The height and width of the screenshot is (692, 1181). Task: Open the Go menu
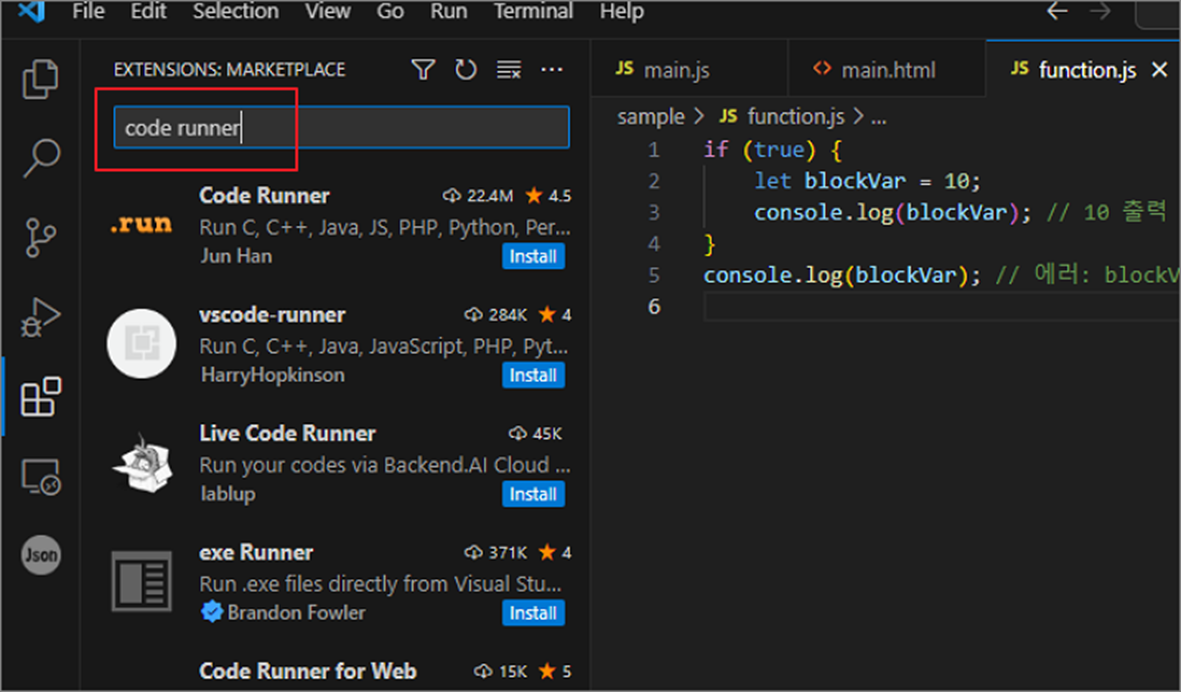390,11
